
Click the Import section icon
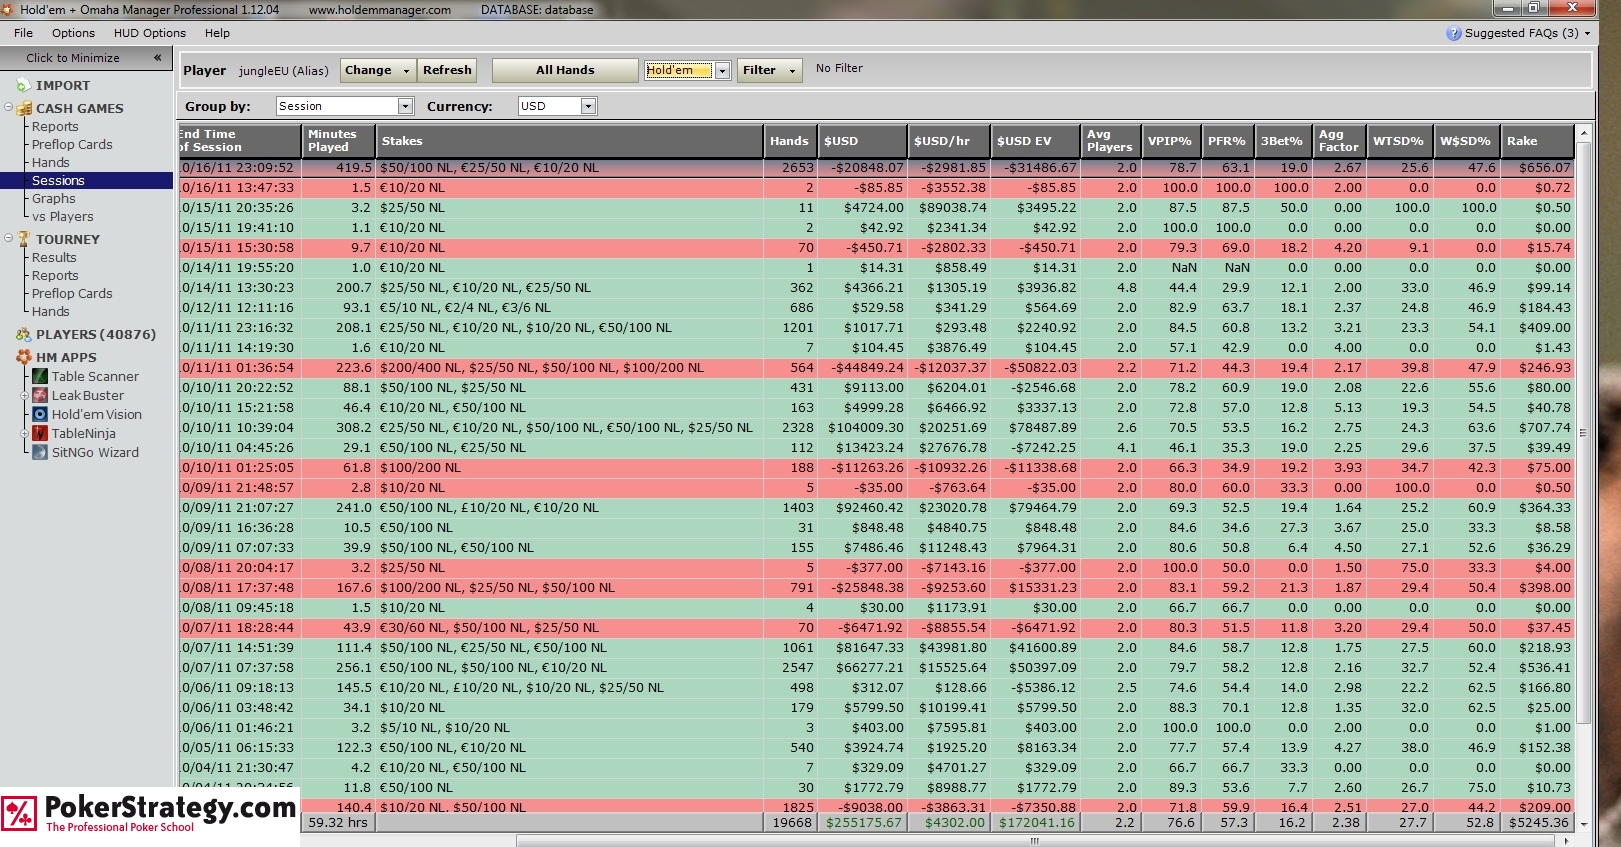click(23, 86)
